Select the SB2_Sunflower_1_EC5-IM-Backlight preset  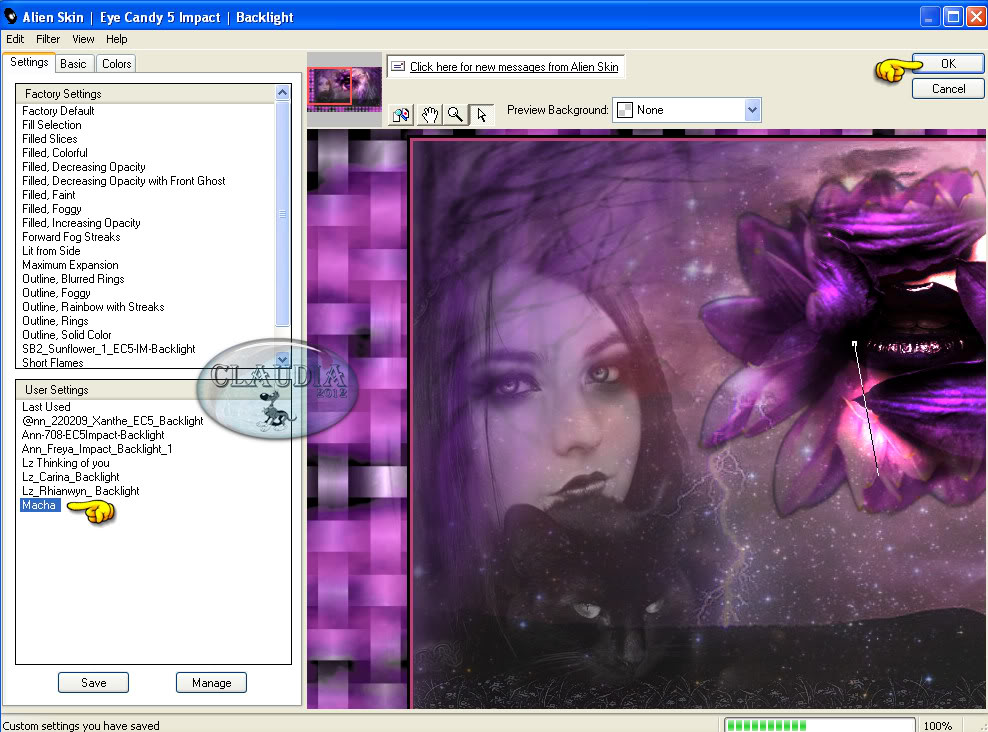(x=108, y=349)
